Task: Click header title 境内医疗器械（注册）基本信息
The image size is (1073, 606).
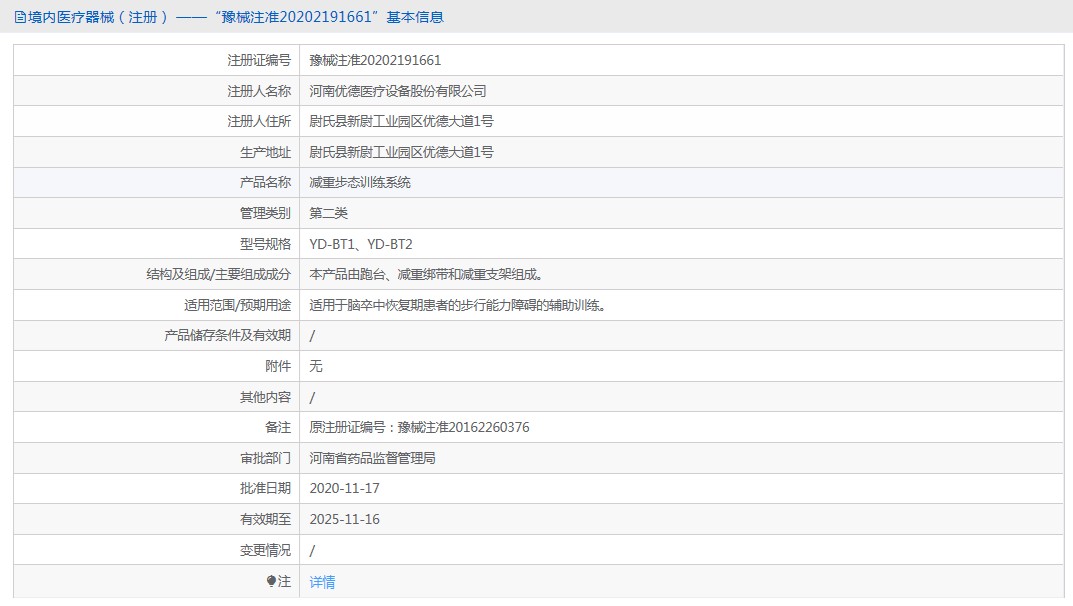Action: [x=236, y=17]
